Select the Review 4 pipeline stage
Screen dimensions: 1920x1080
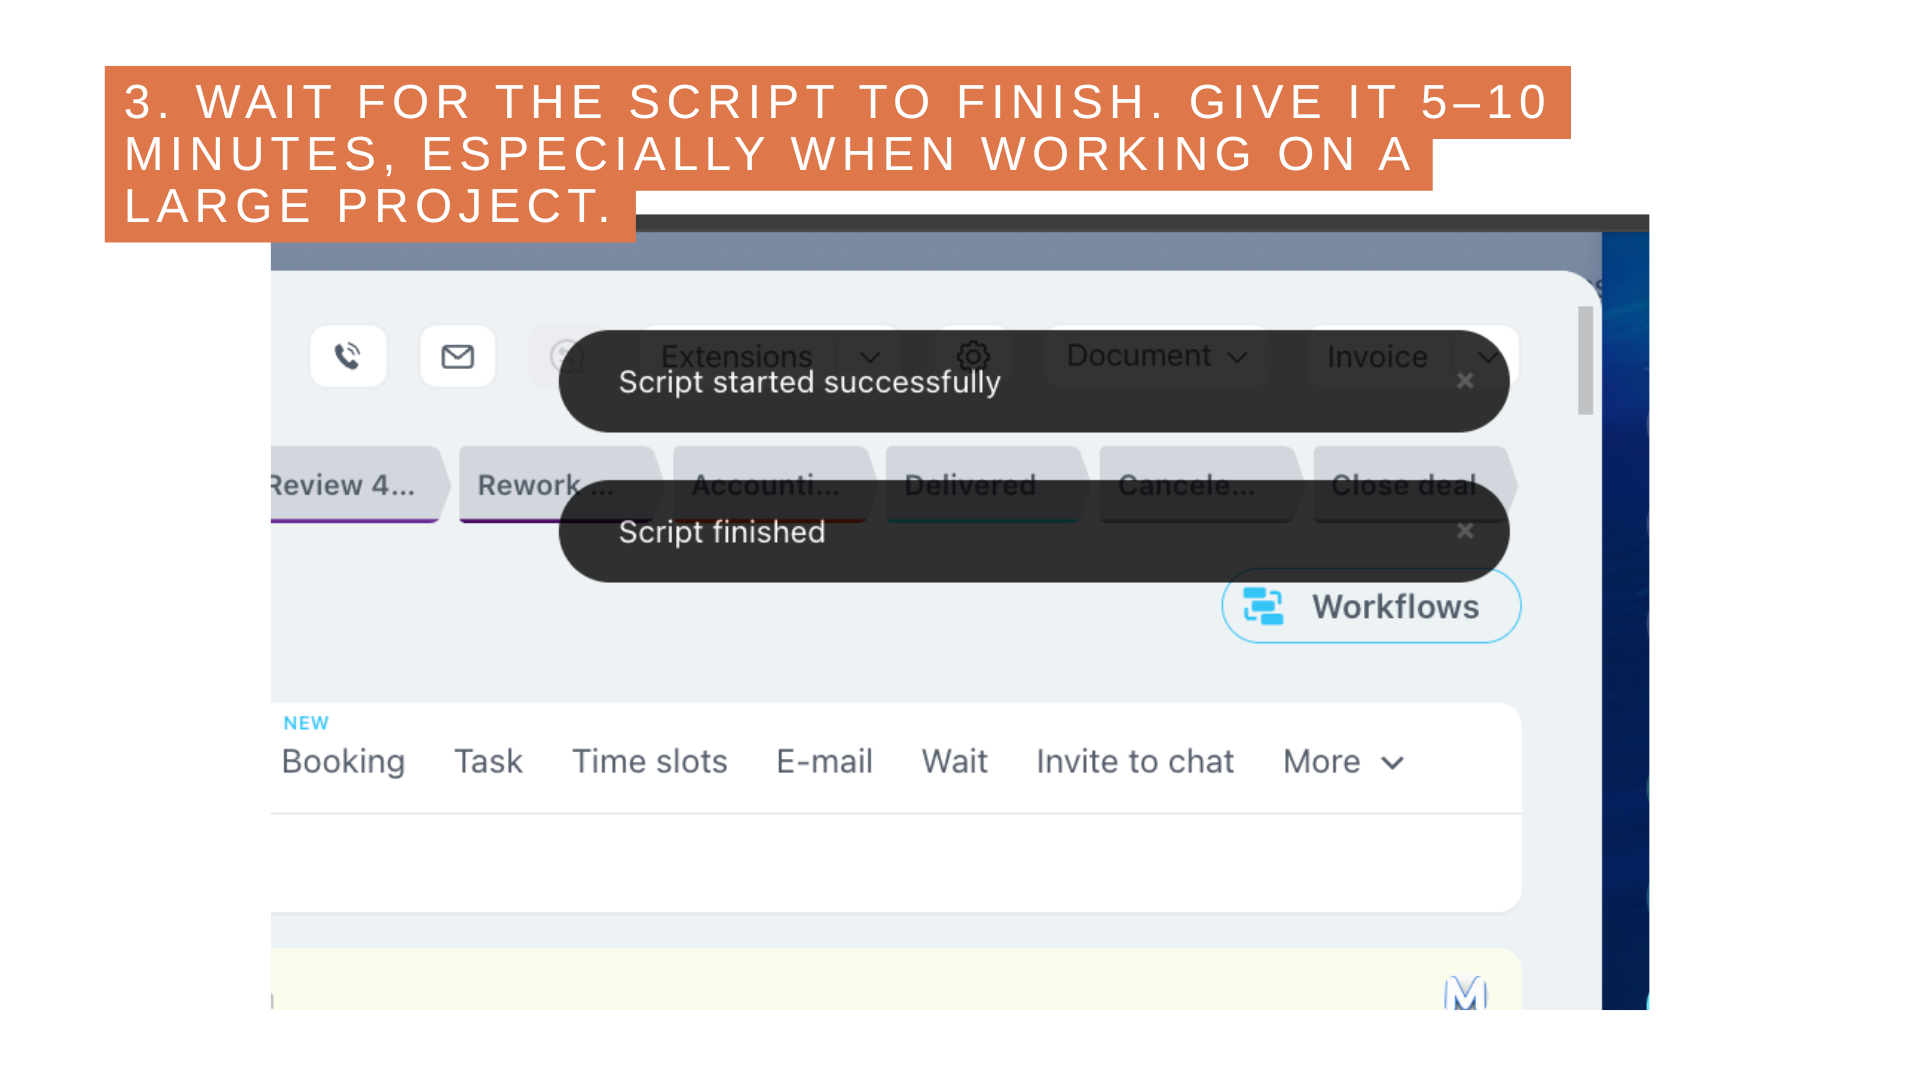point(345,485)
